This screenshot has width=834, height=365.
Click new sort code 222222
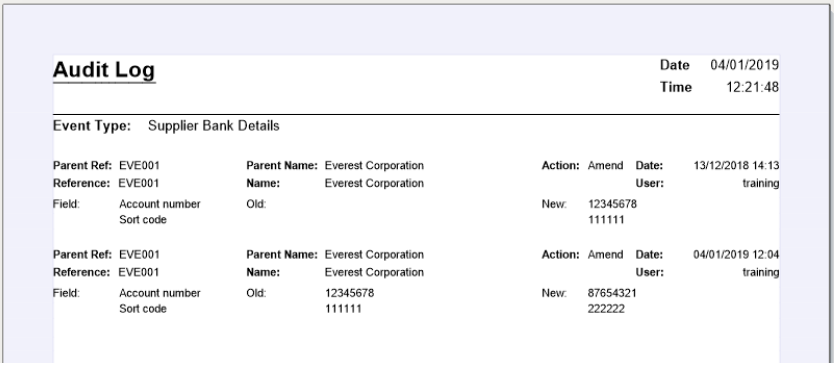click(x=606, y=308)
